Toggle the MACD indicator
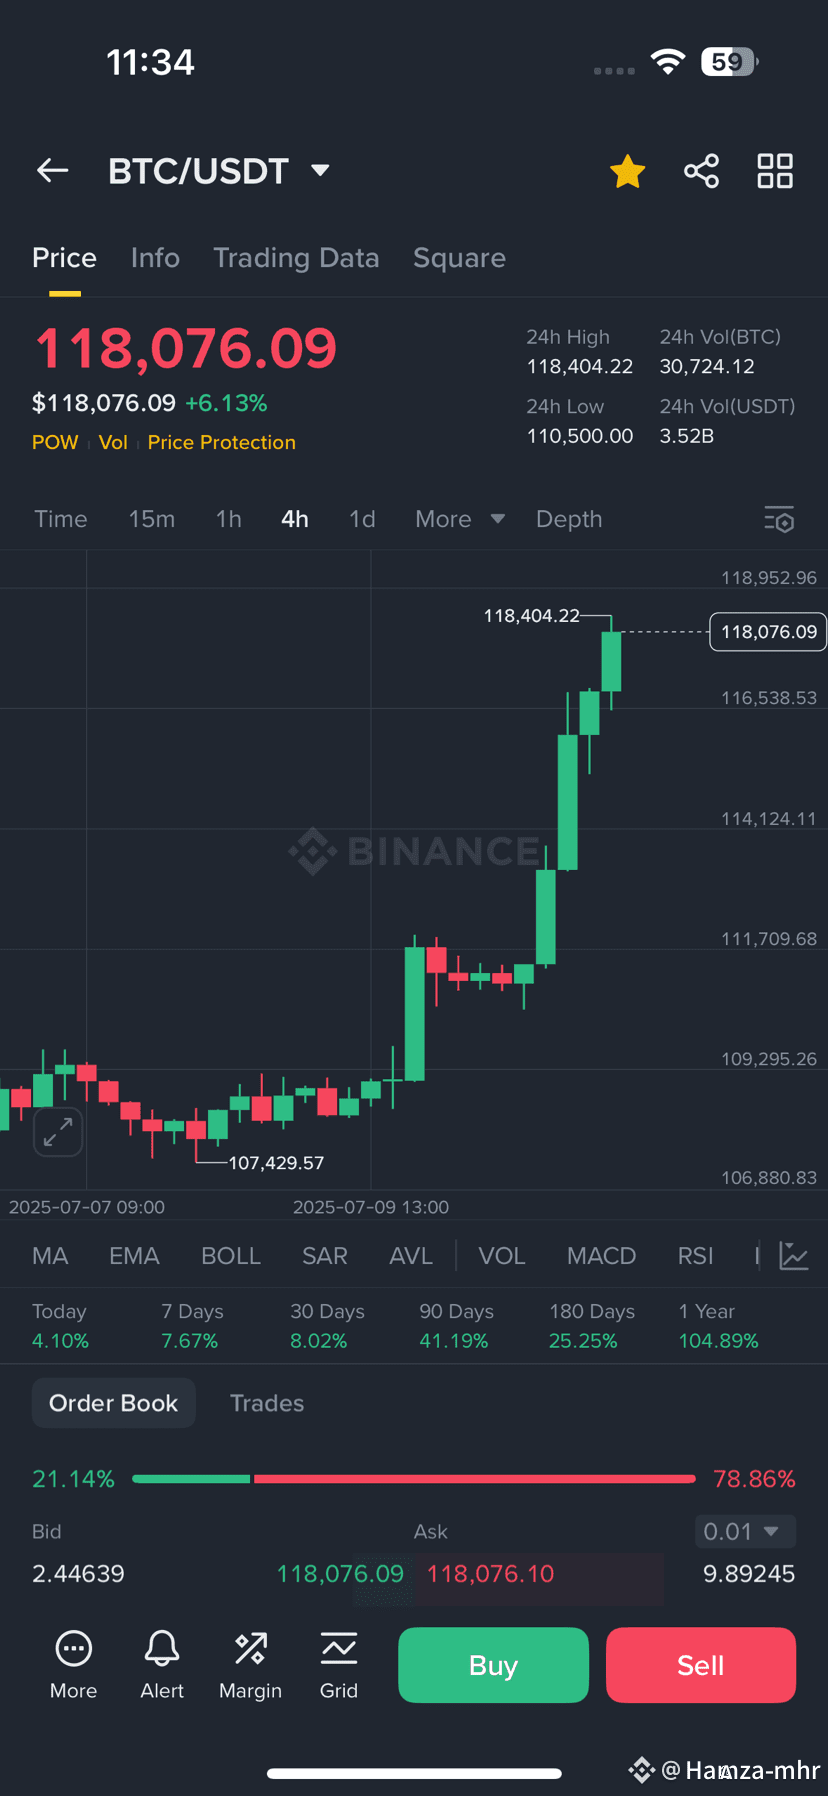 [601, 1256]
